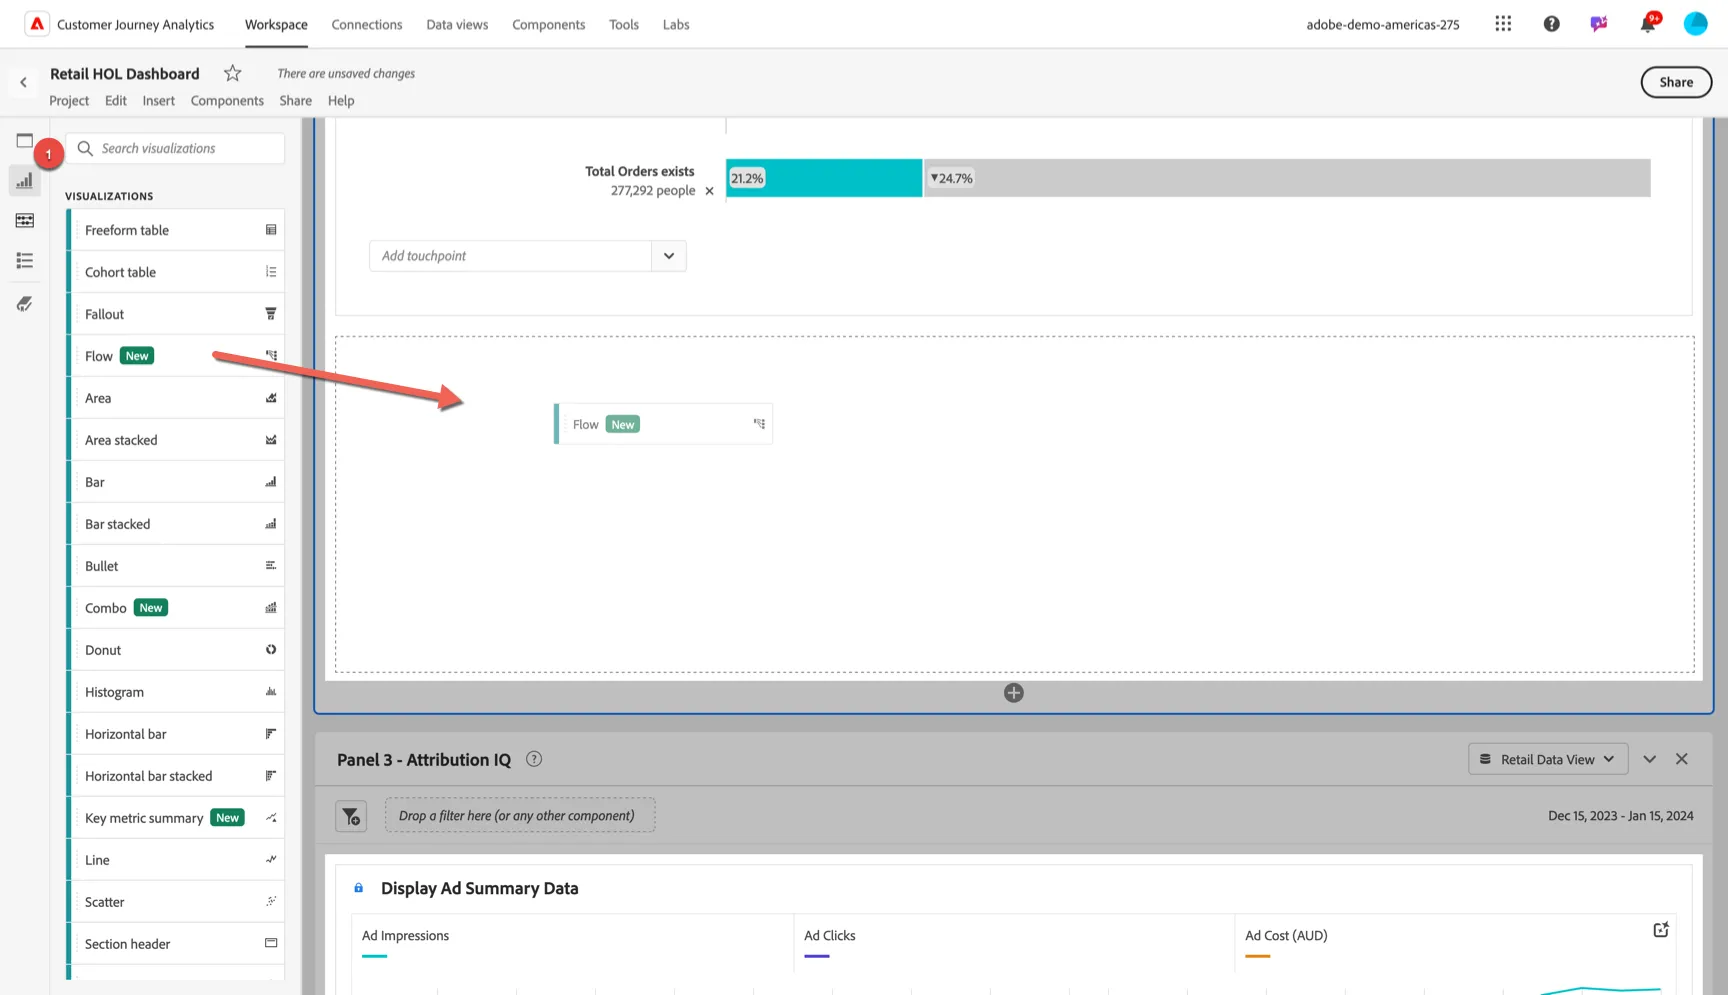Open the Labs tab
Screen dimensions: 1728x995
coord(676,24)
